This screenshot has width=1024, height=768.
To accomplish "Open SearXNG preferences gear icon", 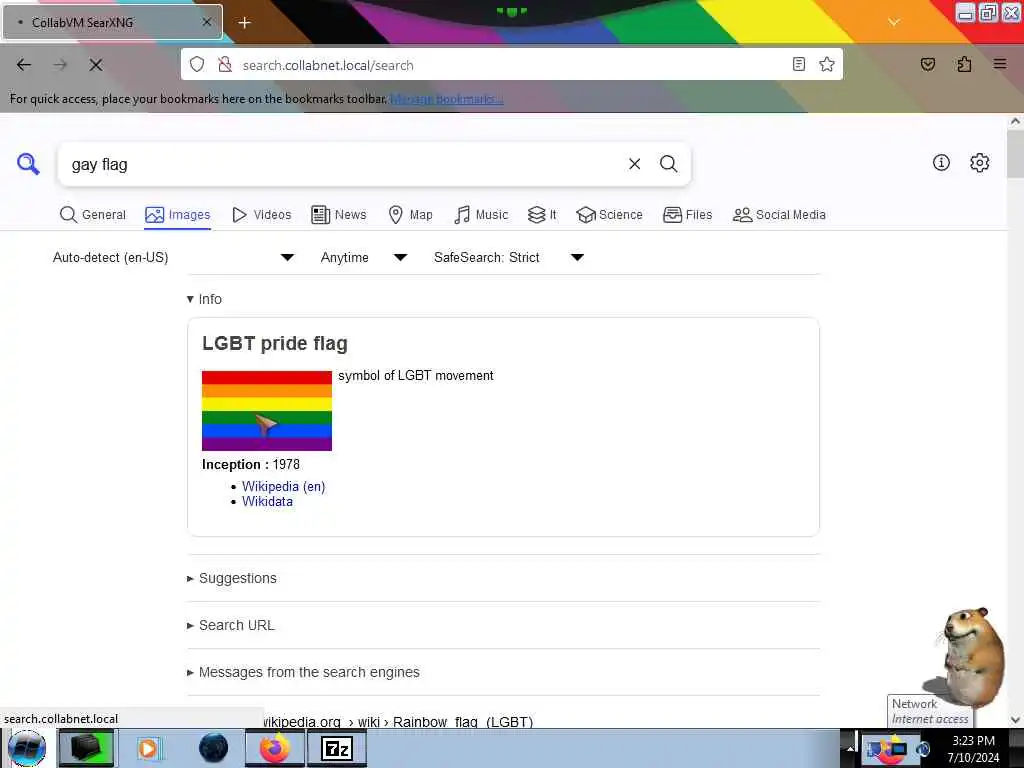I will pos(979,163).
